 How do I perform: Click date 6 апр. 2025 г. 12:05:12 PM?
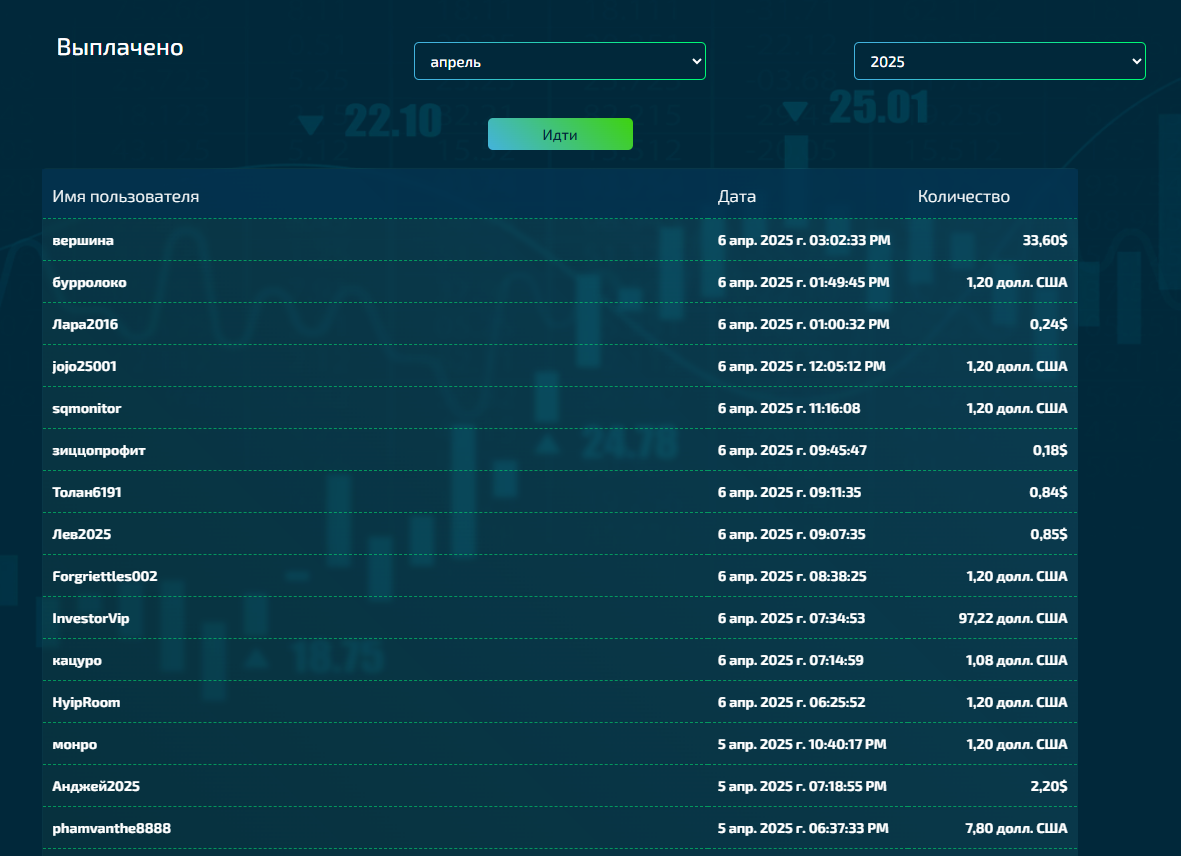[801, 367]
